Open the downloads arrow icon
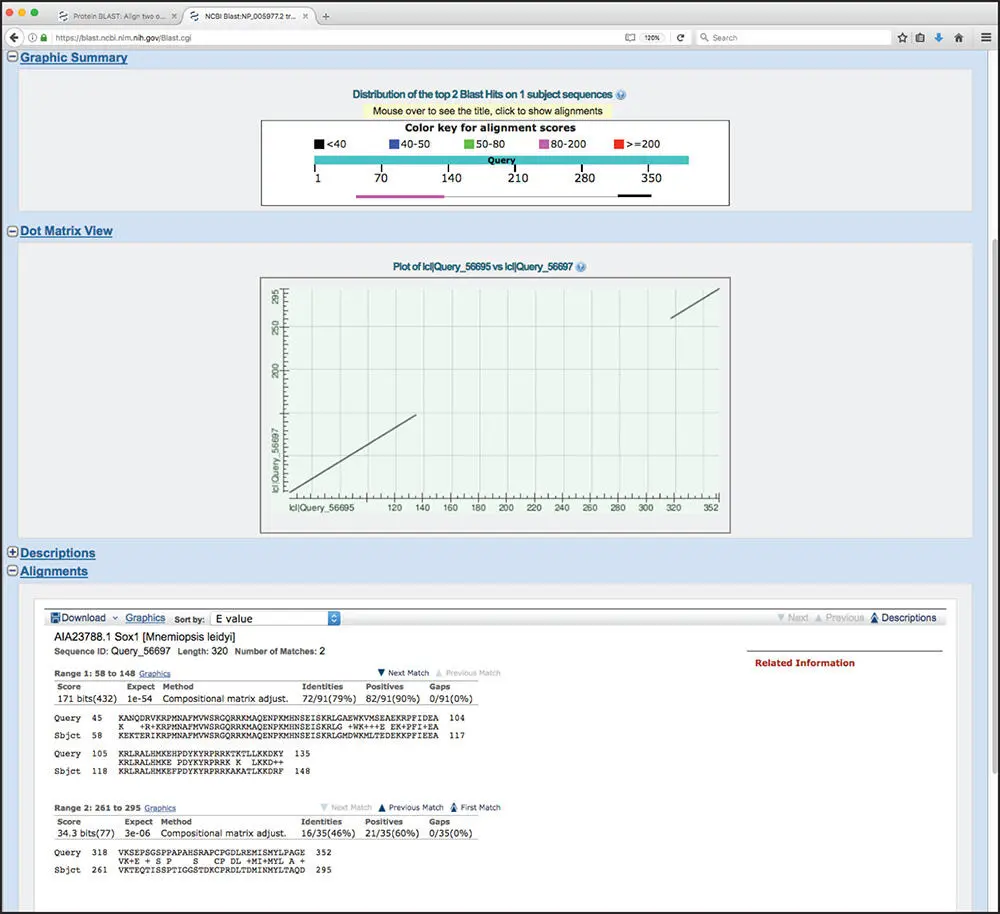 coord(939,38)
